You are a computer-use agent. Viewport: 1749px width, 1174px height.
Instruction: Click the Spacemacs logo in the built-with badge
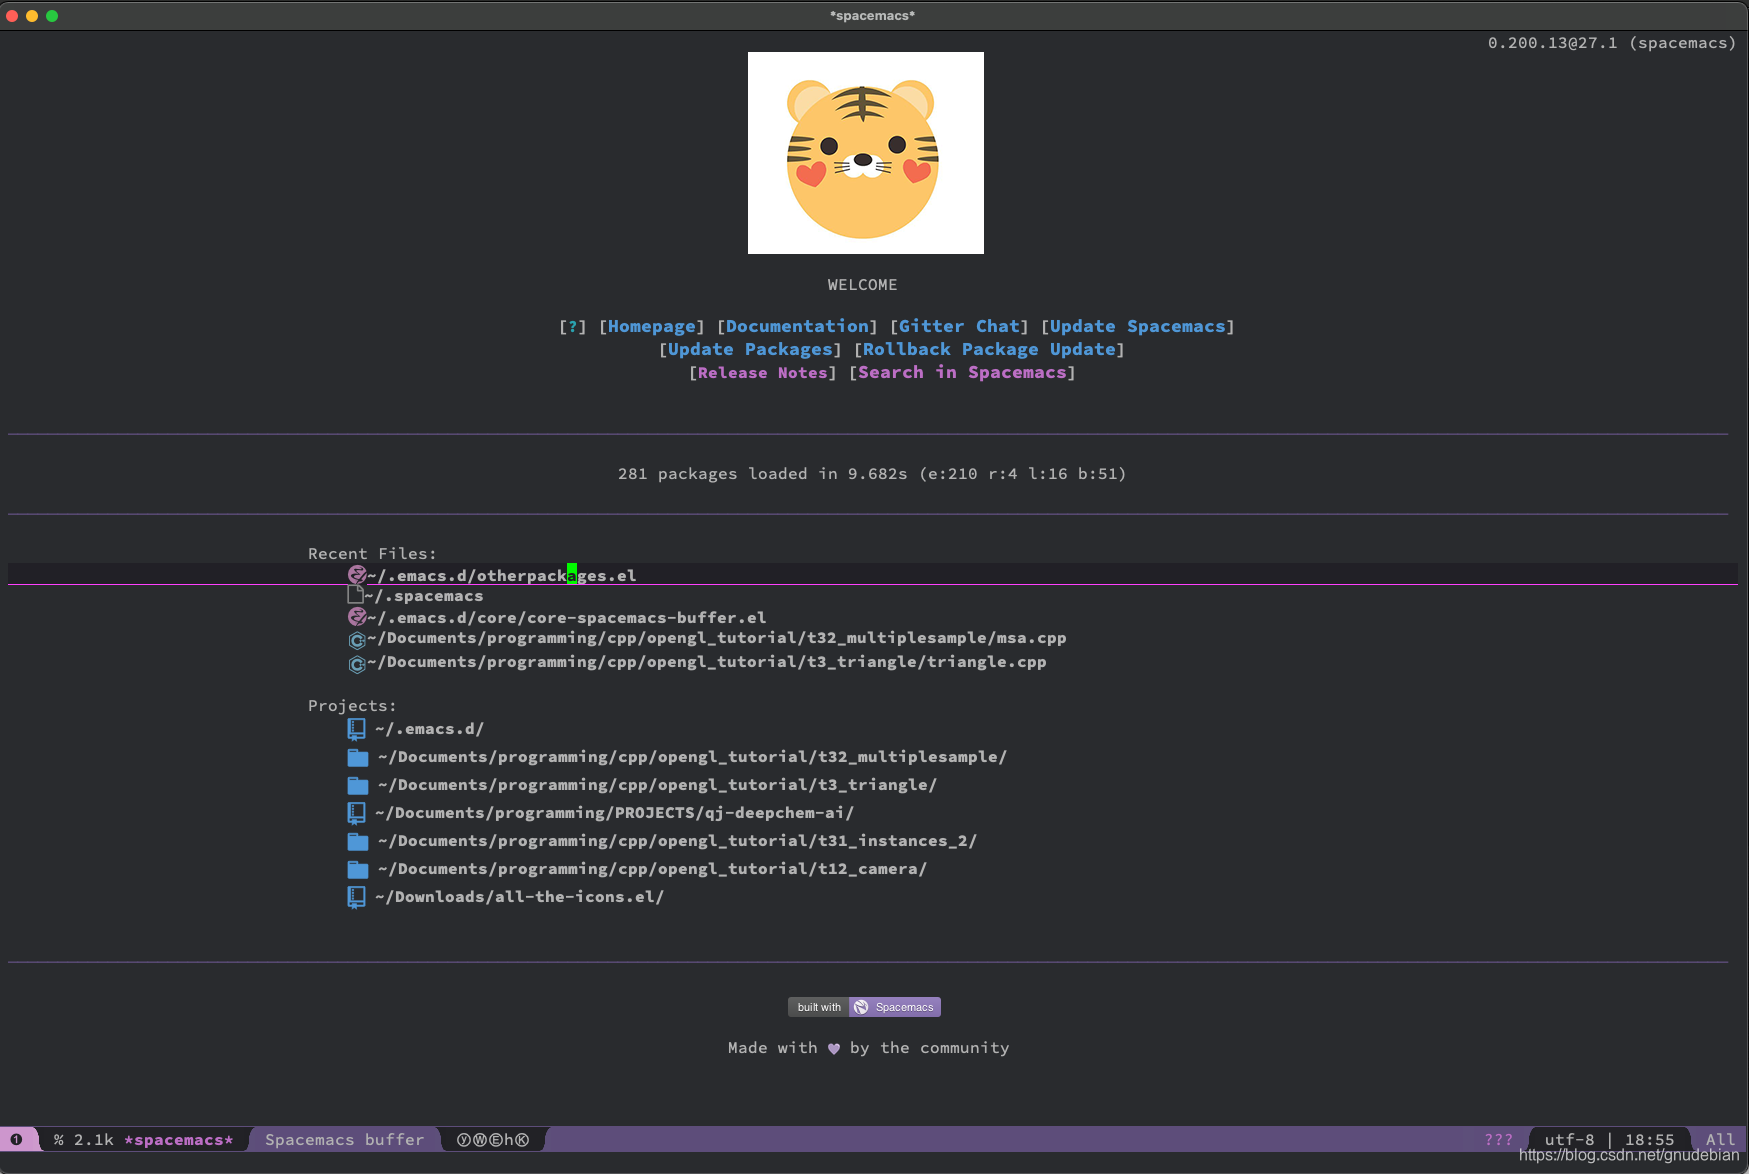coord(861,1007)
